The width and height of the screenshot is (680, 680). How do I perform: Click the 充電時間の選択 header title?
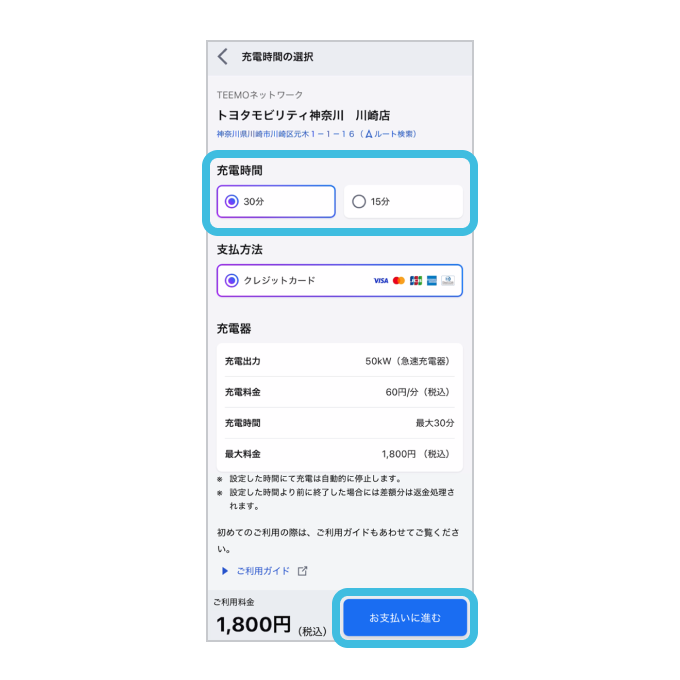point(277,57)
